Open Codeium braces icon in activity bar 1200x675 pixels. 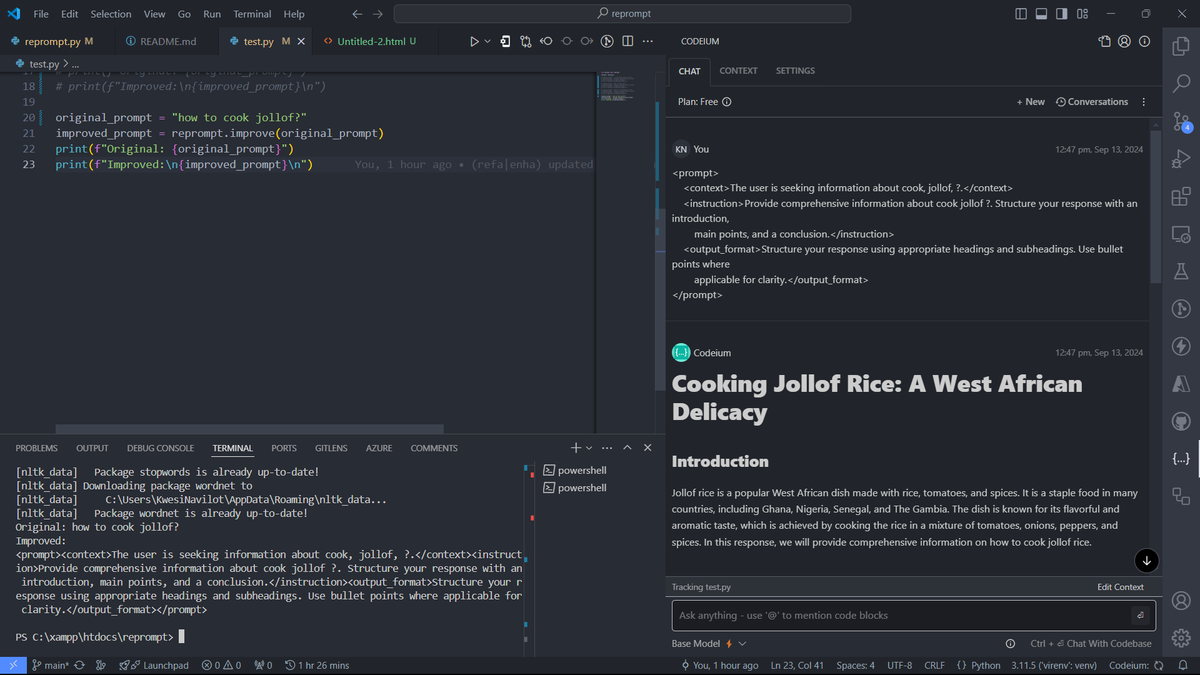(1181, 459)
